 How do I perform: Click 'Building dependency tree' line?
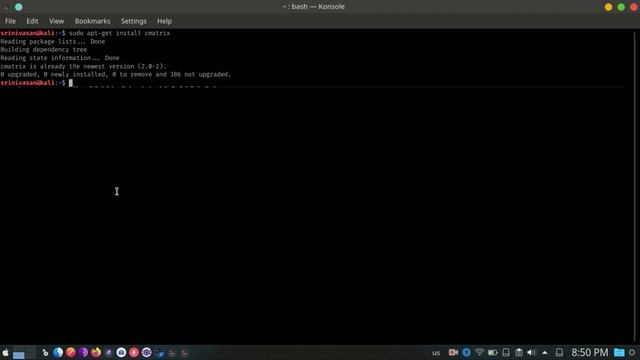click(44, 50)
